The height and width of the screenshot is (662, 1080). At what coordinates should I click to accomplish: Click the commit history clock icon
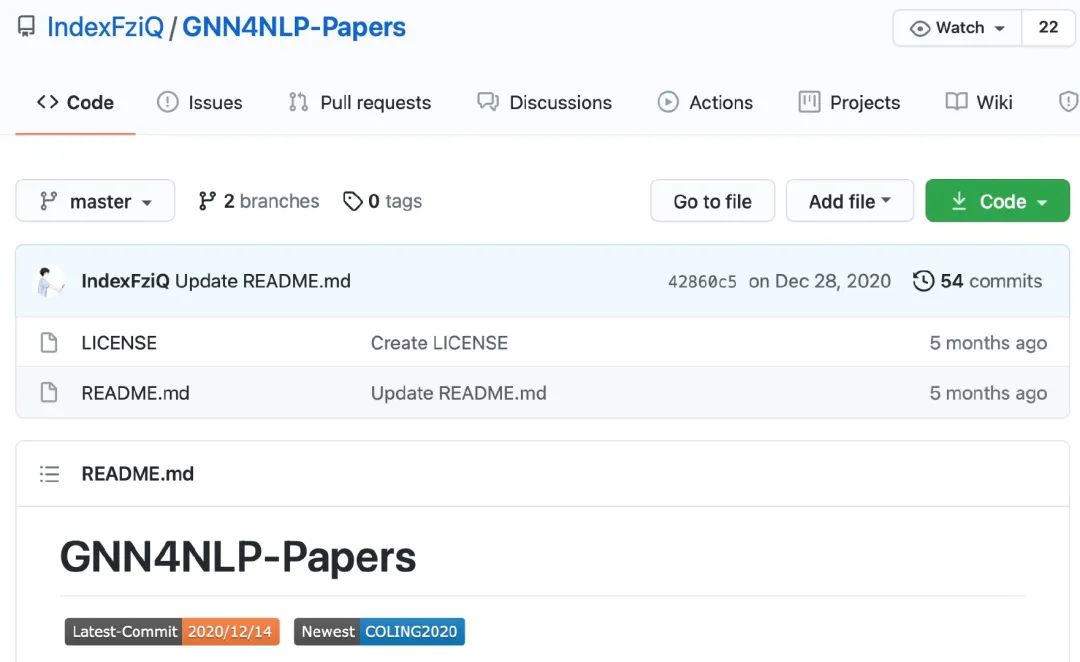tap(923, 281)
